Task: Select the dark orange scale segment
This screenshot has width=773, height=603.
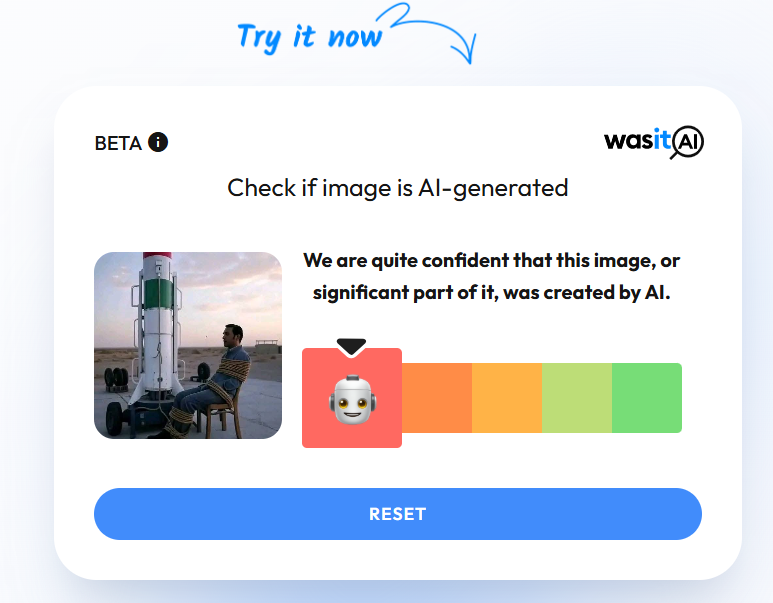Action: click(437, 398)
